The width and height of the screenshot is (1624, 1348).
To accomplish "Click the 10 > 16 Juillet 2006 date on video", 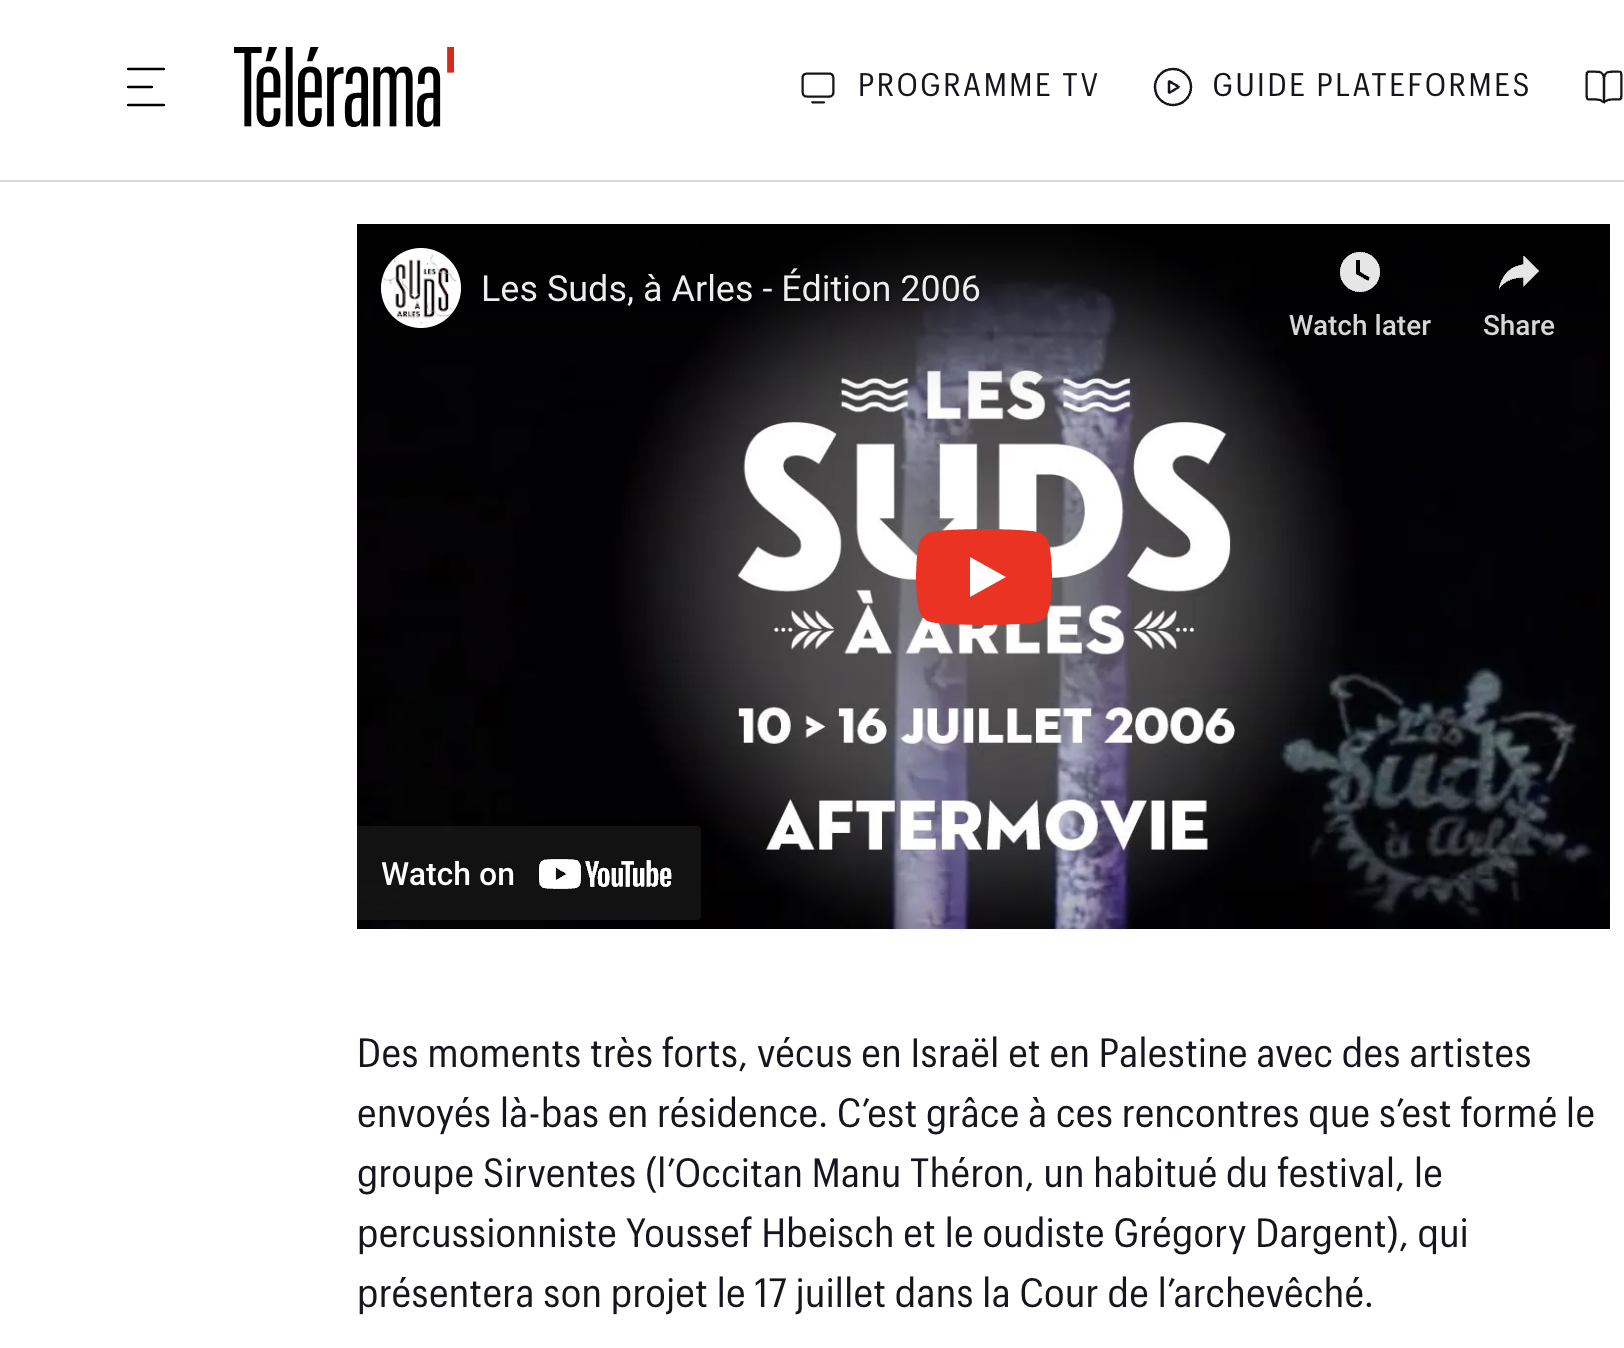I will [x=986, y=726].
